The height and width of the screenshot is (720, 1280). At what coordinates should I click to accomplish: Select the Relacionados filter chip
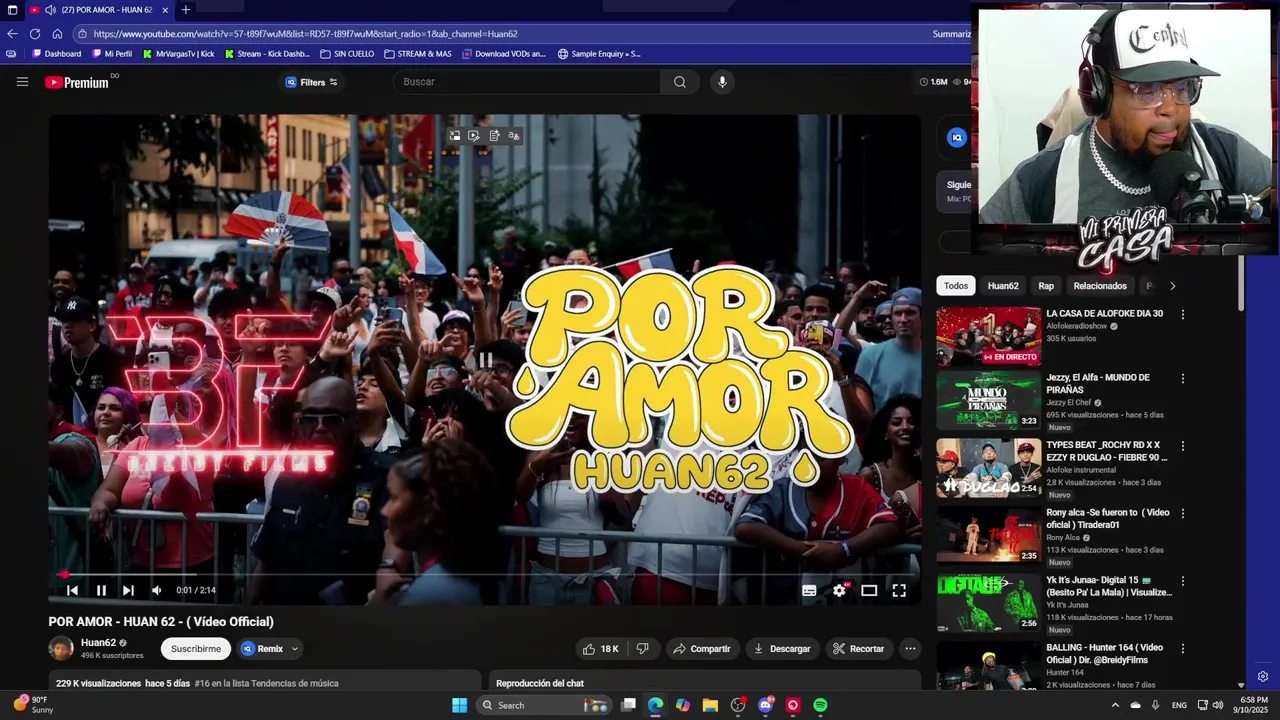click(x=1100, y=286)
